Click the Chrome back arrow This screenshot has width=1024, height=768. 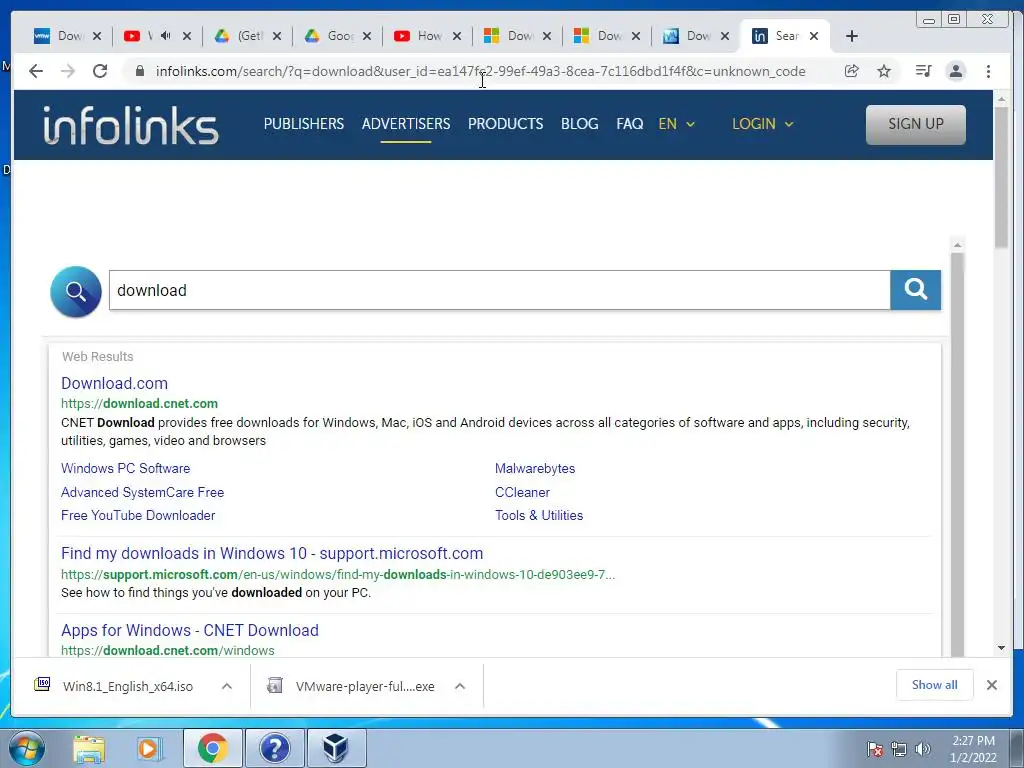coord(36,71)
